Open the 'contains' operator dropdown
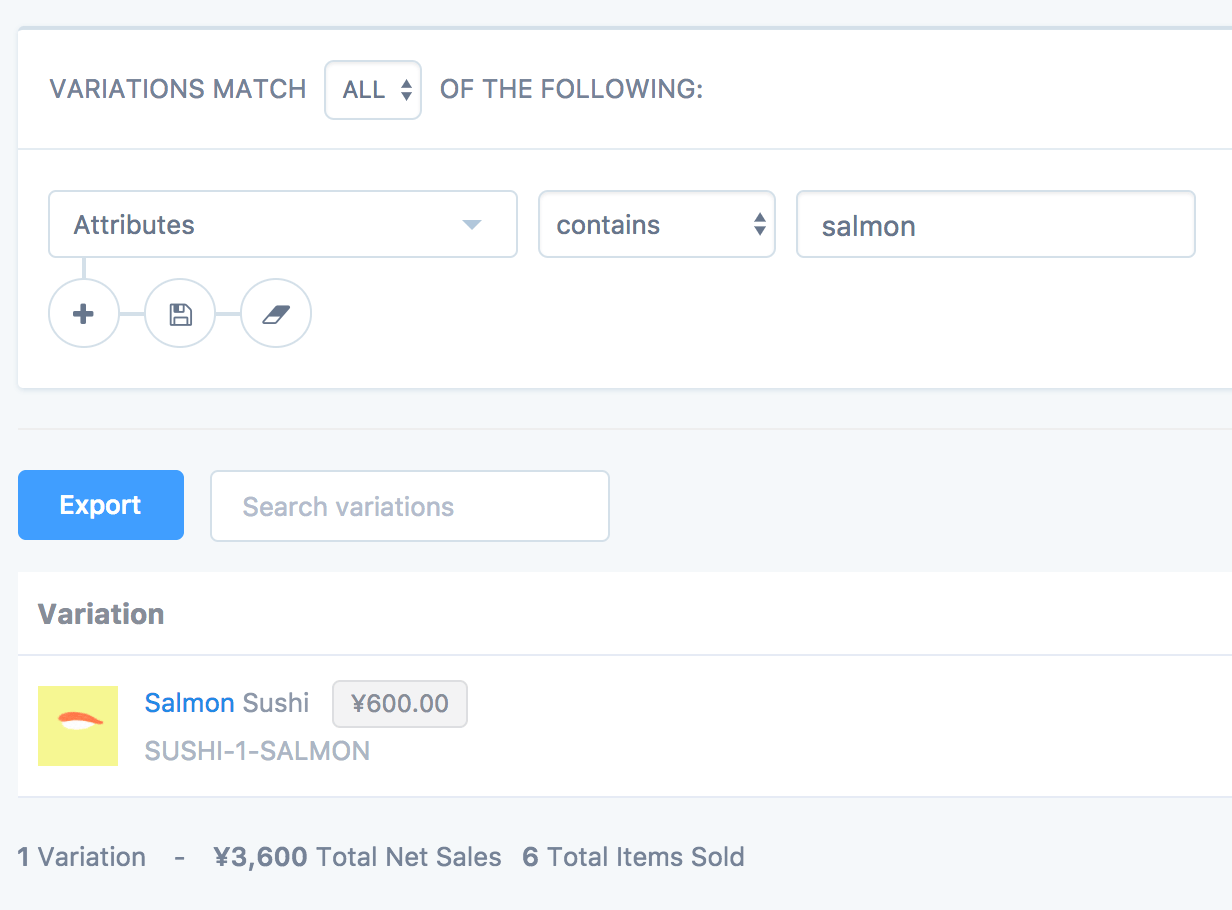 (657, 225)
